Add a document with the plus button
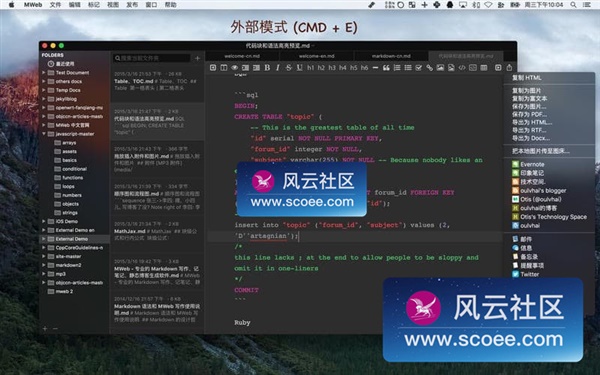 tap(197, 58)
